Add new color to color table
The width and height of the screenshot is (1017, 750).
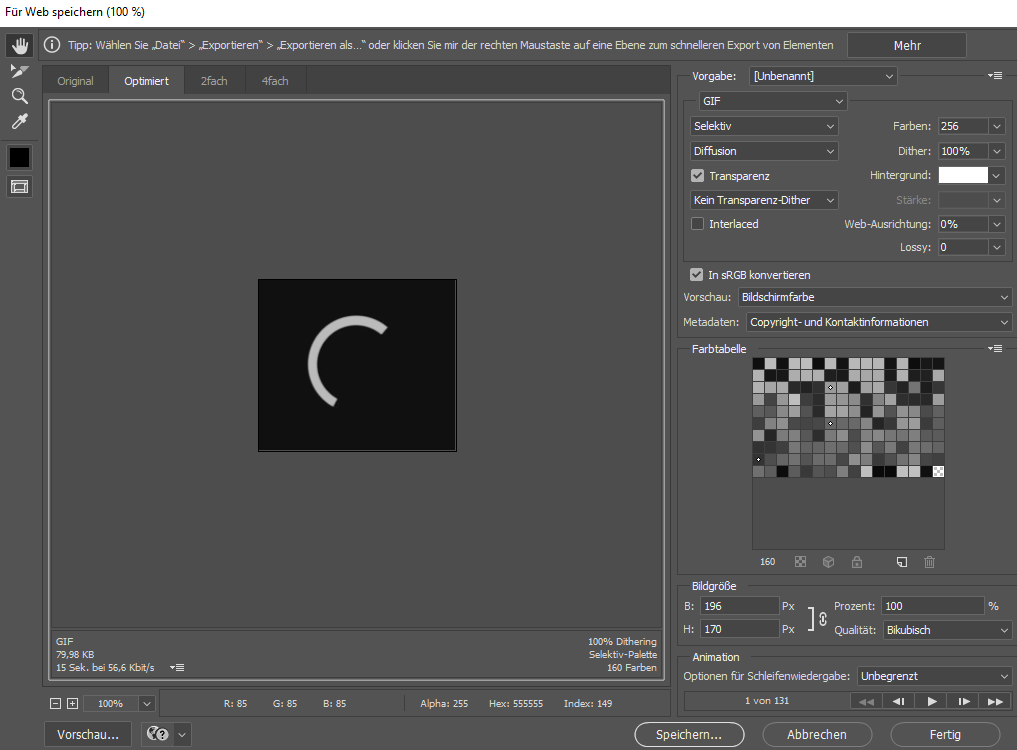pyautogui.click(x=902, y=562)
